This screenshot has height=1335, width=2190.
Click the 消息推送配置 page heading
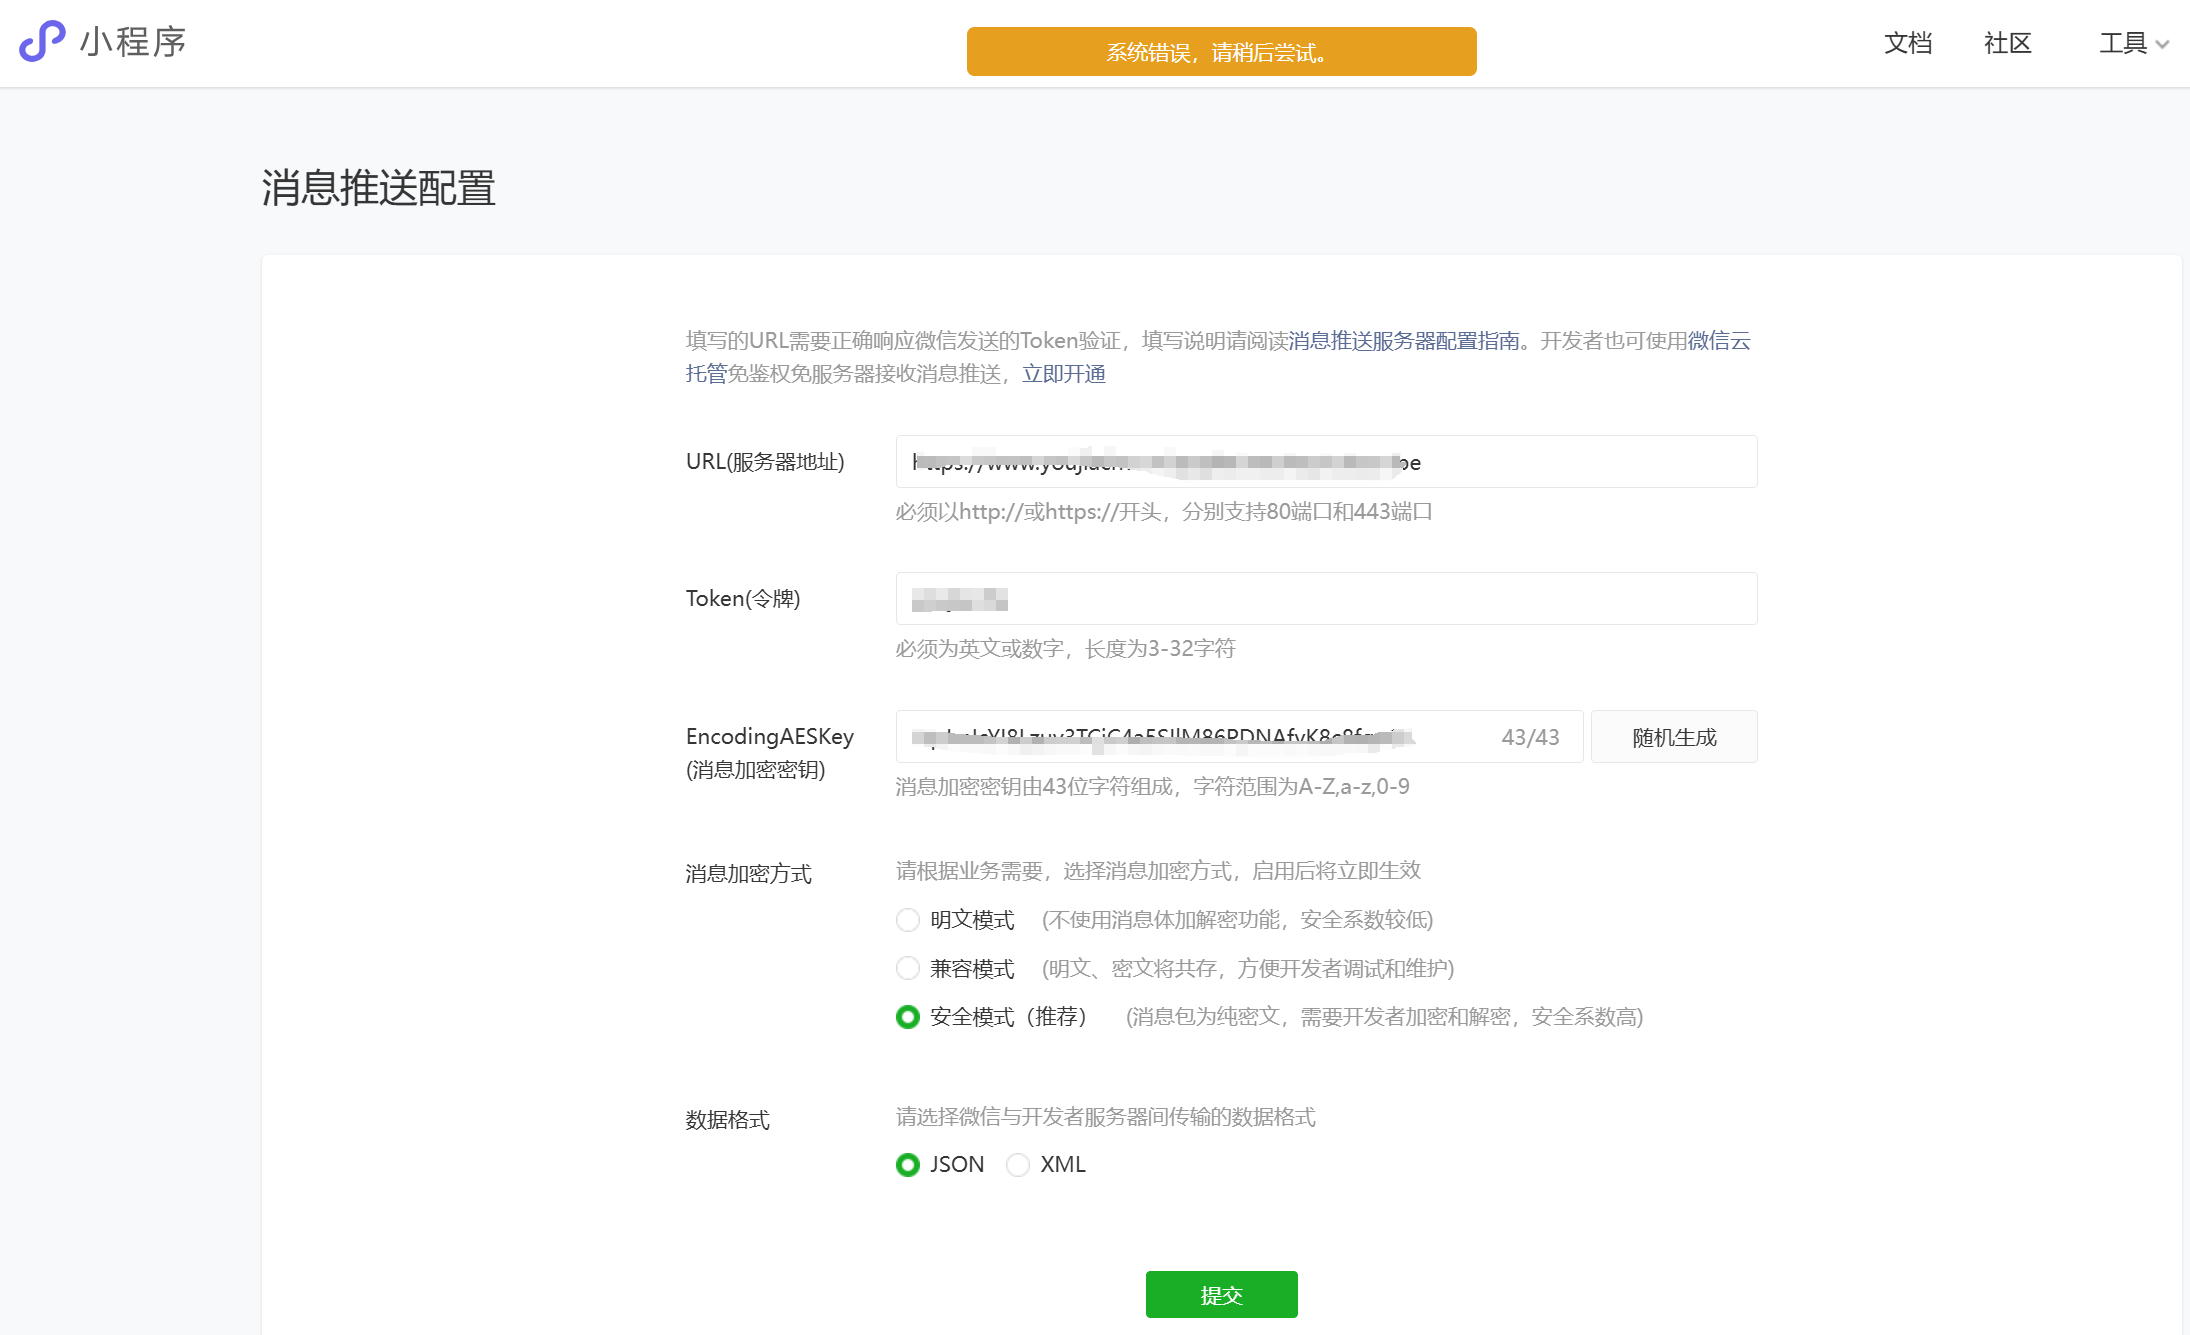(x=379, y=188)
